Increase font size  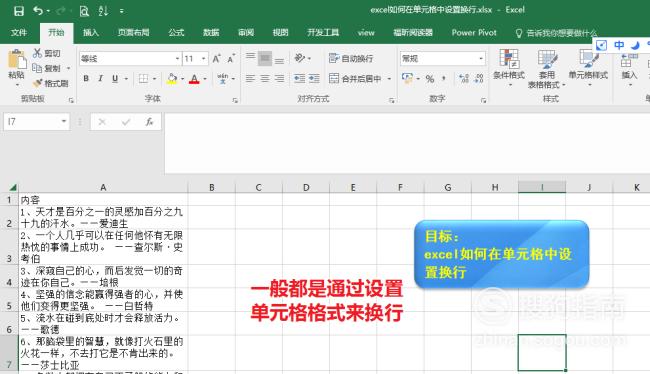pyautogui.click(x=216, y=58)
